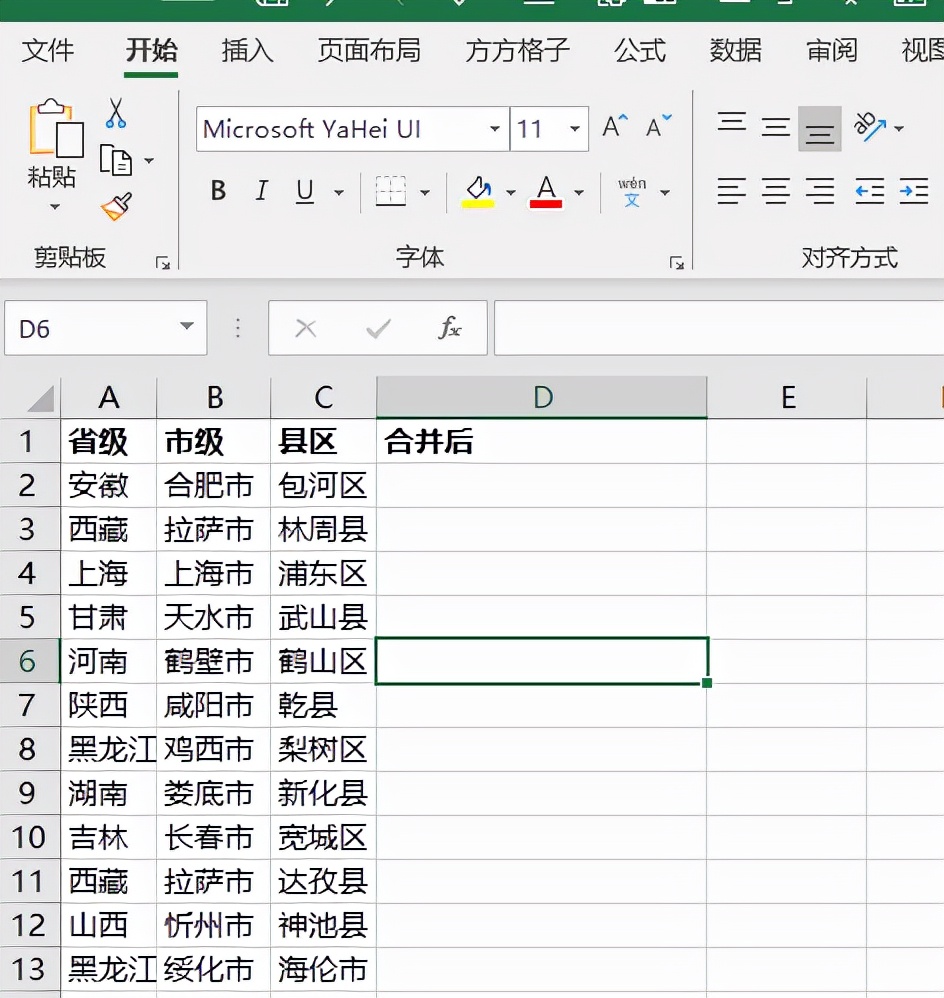Align text left
This screenshot has height=998, width=944.
(x=731, y=191)
